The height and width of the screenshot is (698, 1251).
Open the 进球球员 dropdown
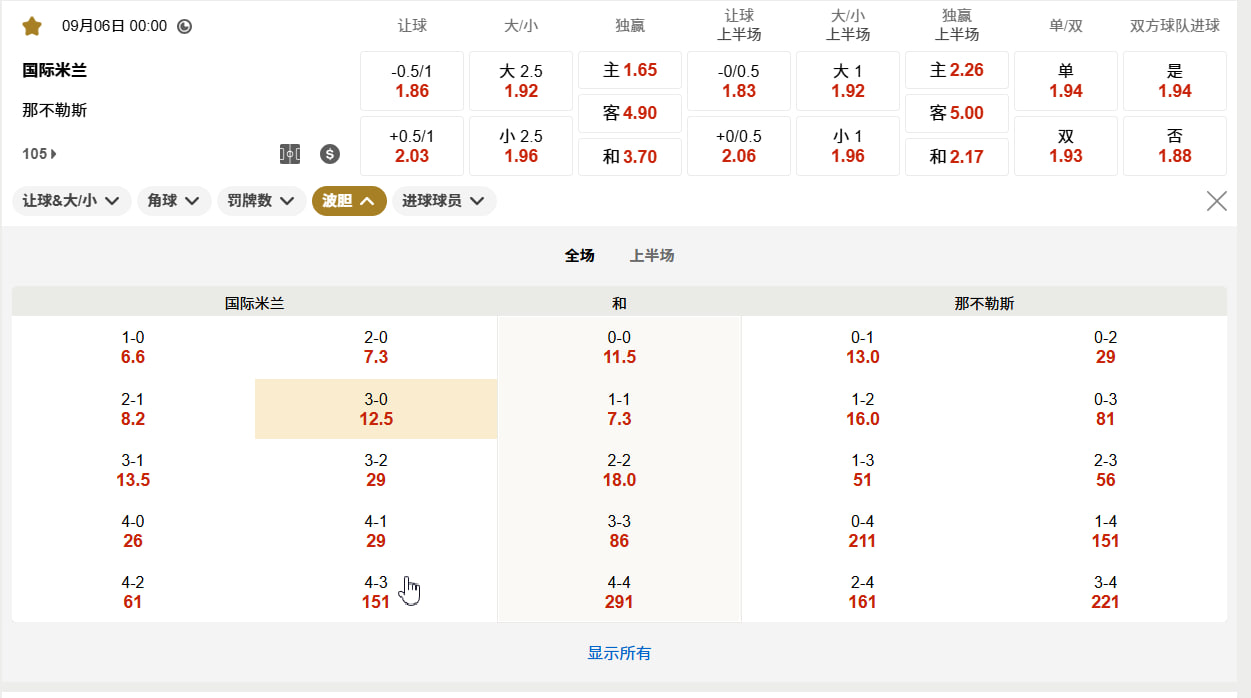444,201
